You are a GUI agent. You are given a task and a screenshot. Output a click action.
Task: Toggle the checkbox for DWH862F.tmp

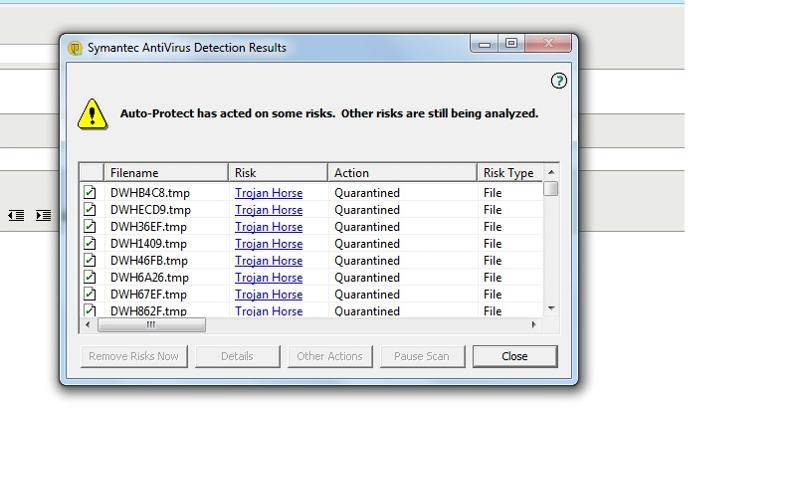click(90, 310)
